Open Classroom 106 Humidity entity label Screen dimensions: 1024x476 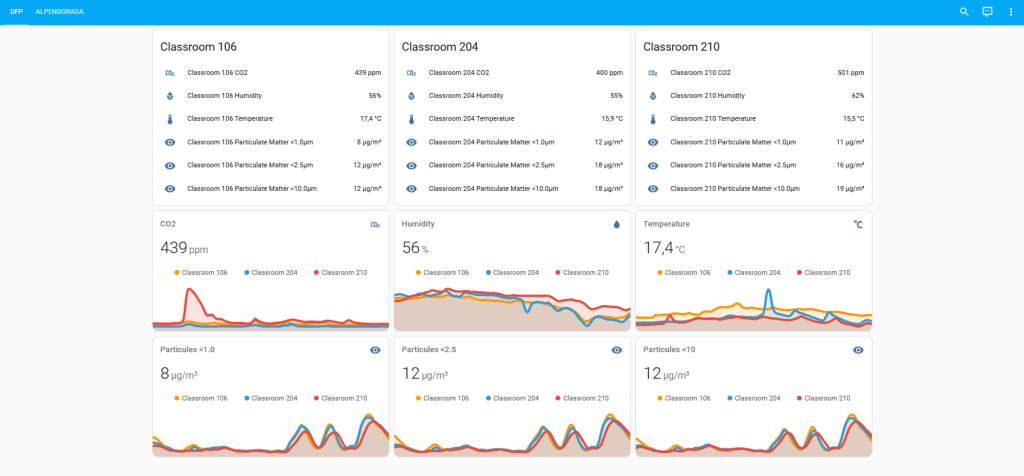pos(225,96)
